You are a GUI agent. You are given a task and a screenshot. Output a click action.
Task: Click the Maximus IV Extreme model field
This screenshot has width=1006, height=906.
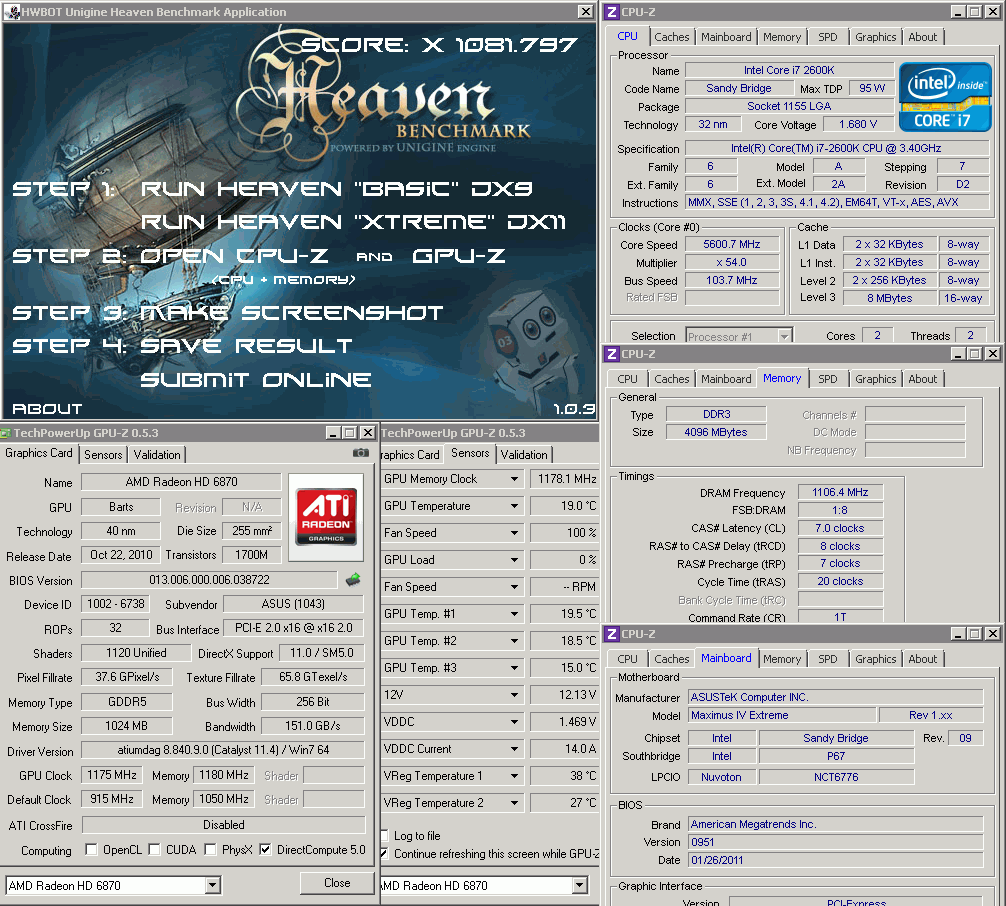[782, 715]
